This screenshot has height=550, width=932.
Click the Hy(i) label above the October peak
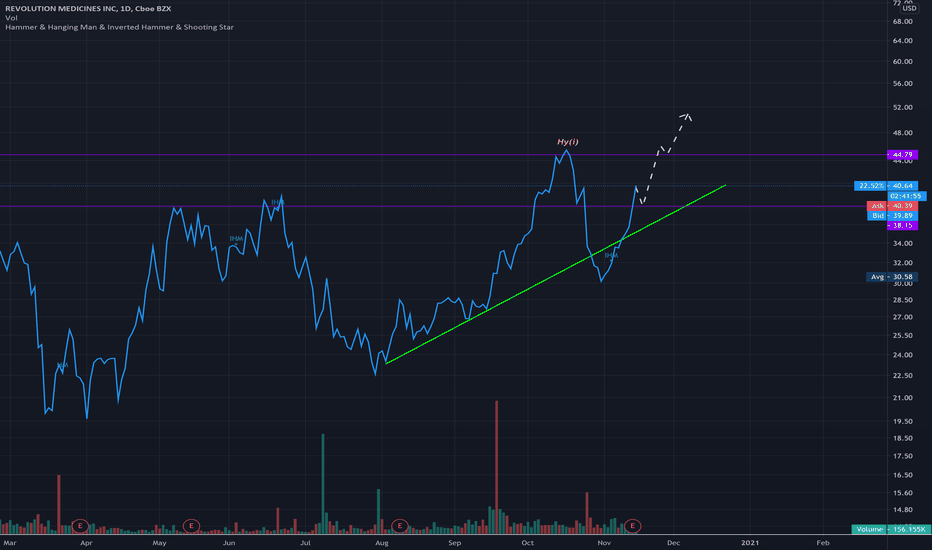coord(567,142)
